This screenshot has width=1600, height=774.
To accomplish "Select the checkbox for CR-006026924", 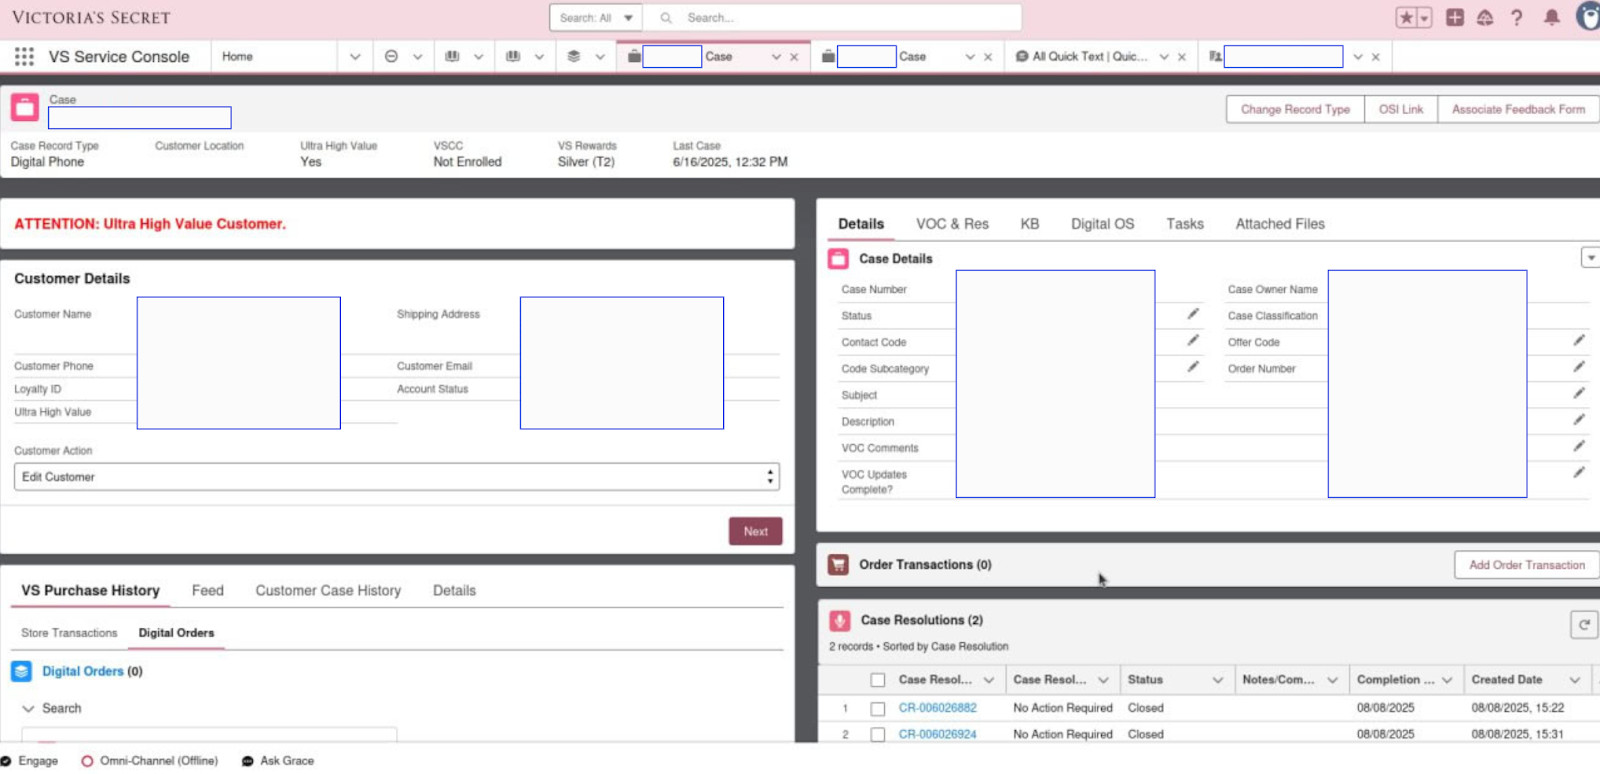I will click(877, 734).
